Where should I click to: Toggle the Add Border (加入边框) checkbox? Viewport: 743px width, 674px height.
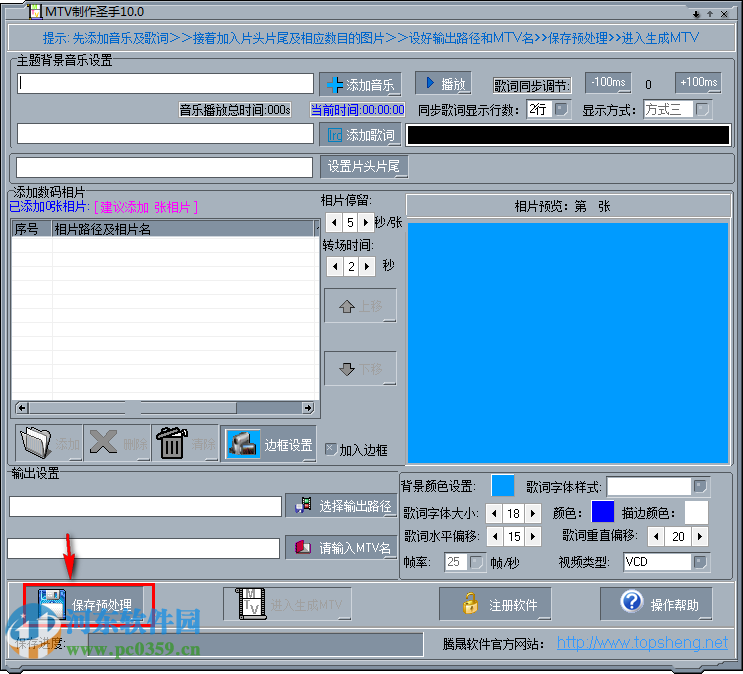coord(331,449)
